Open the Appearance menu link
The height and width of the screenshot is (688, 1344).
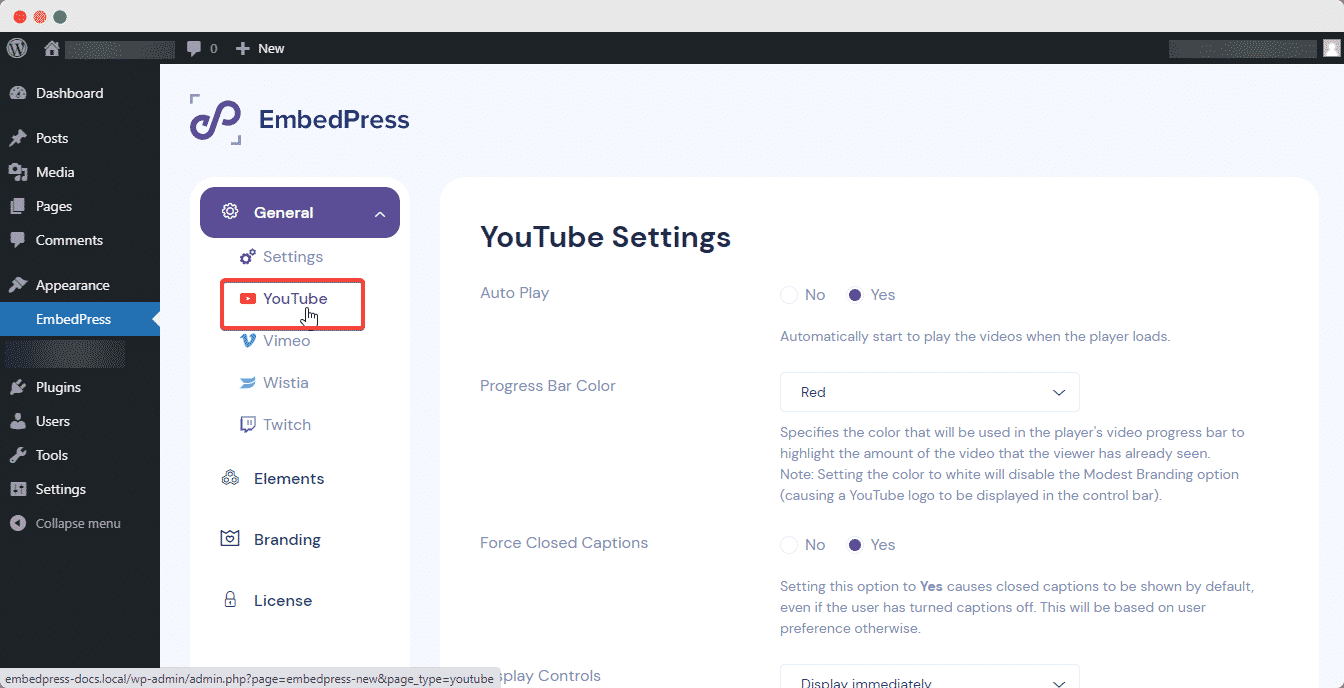pos(73,285)
